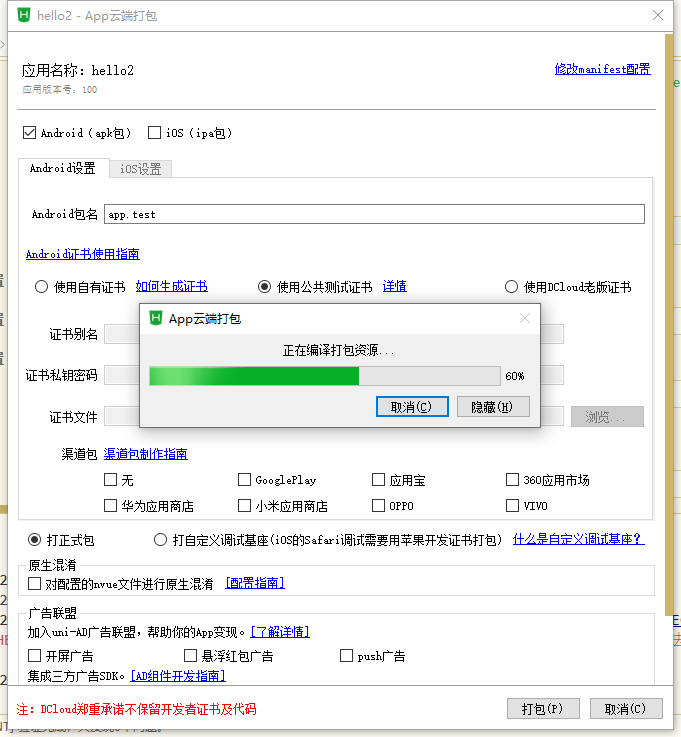Open the [了解详情] link for uni-AD
The image size is (681, 737).
tap(280, 632)
